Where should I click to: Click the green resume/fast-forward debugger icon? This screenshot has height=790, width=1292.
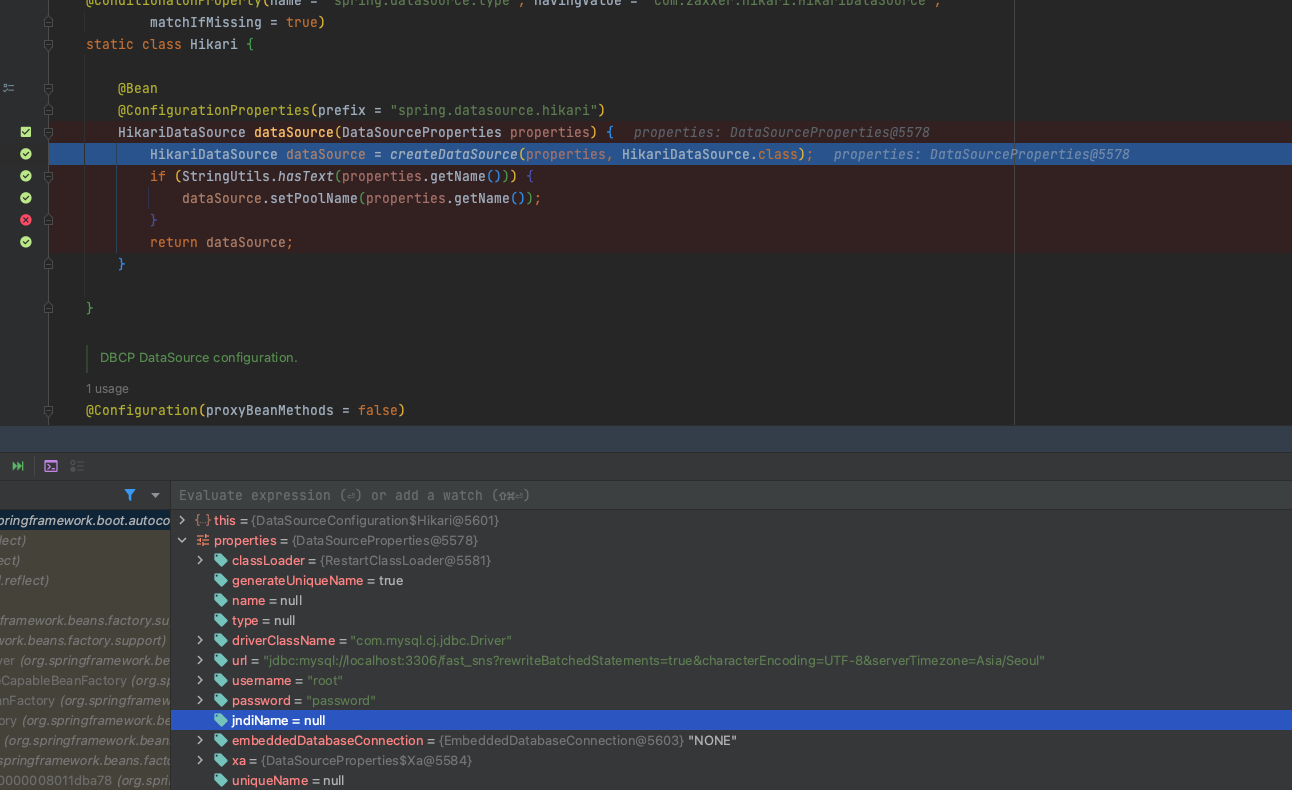17,465
